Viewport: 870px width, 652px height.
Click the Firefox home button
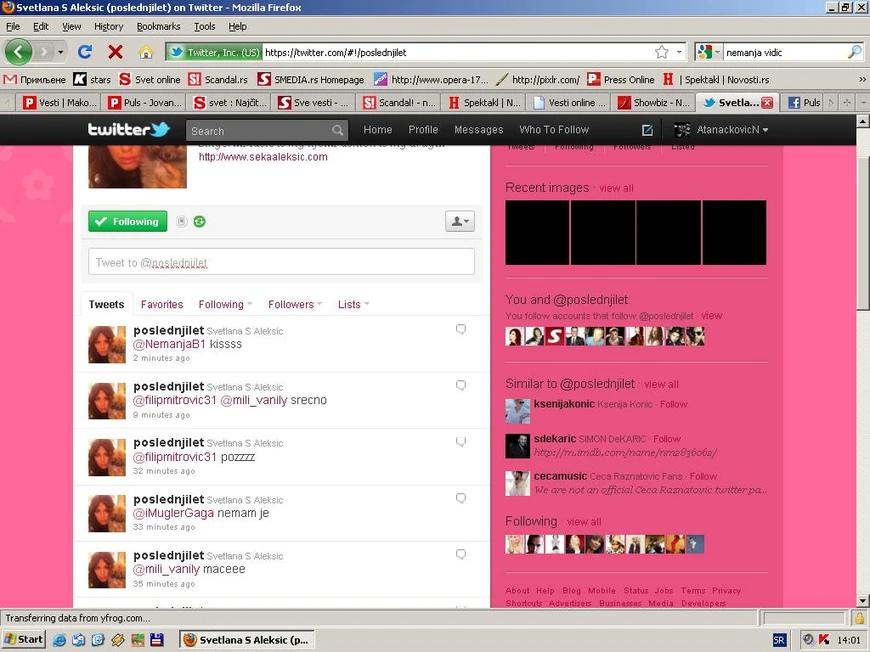pyautogui.click(x=145, y=52)
